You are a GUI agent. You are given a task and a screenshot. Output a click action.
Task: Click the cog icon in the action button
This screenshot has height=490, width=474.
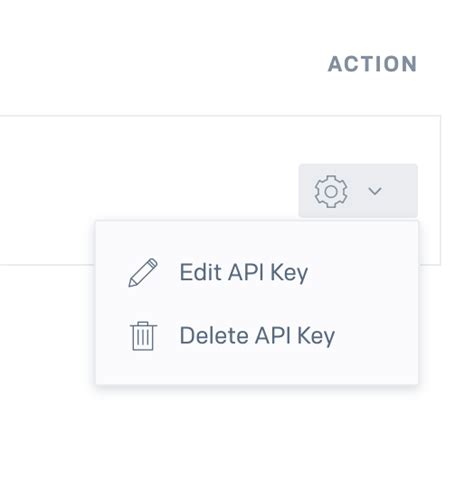pyautogui.click(x=331, y=191)
